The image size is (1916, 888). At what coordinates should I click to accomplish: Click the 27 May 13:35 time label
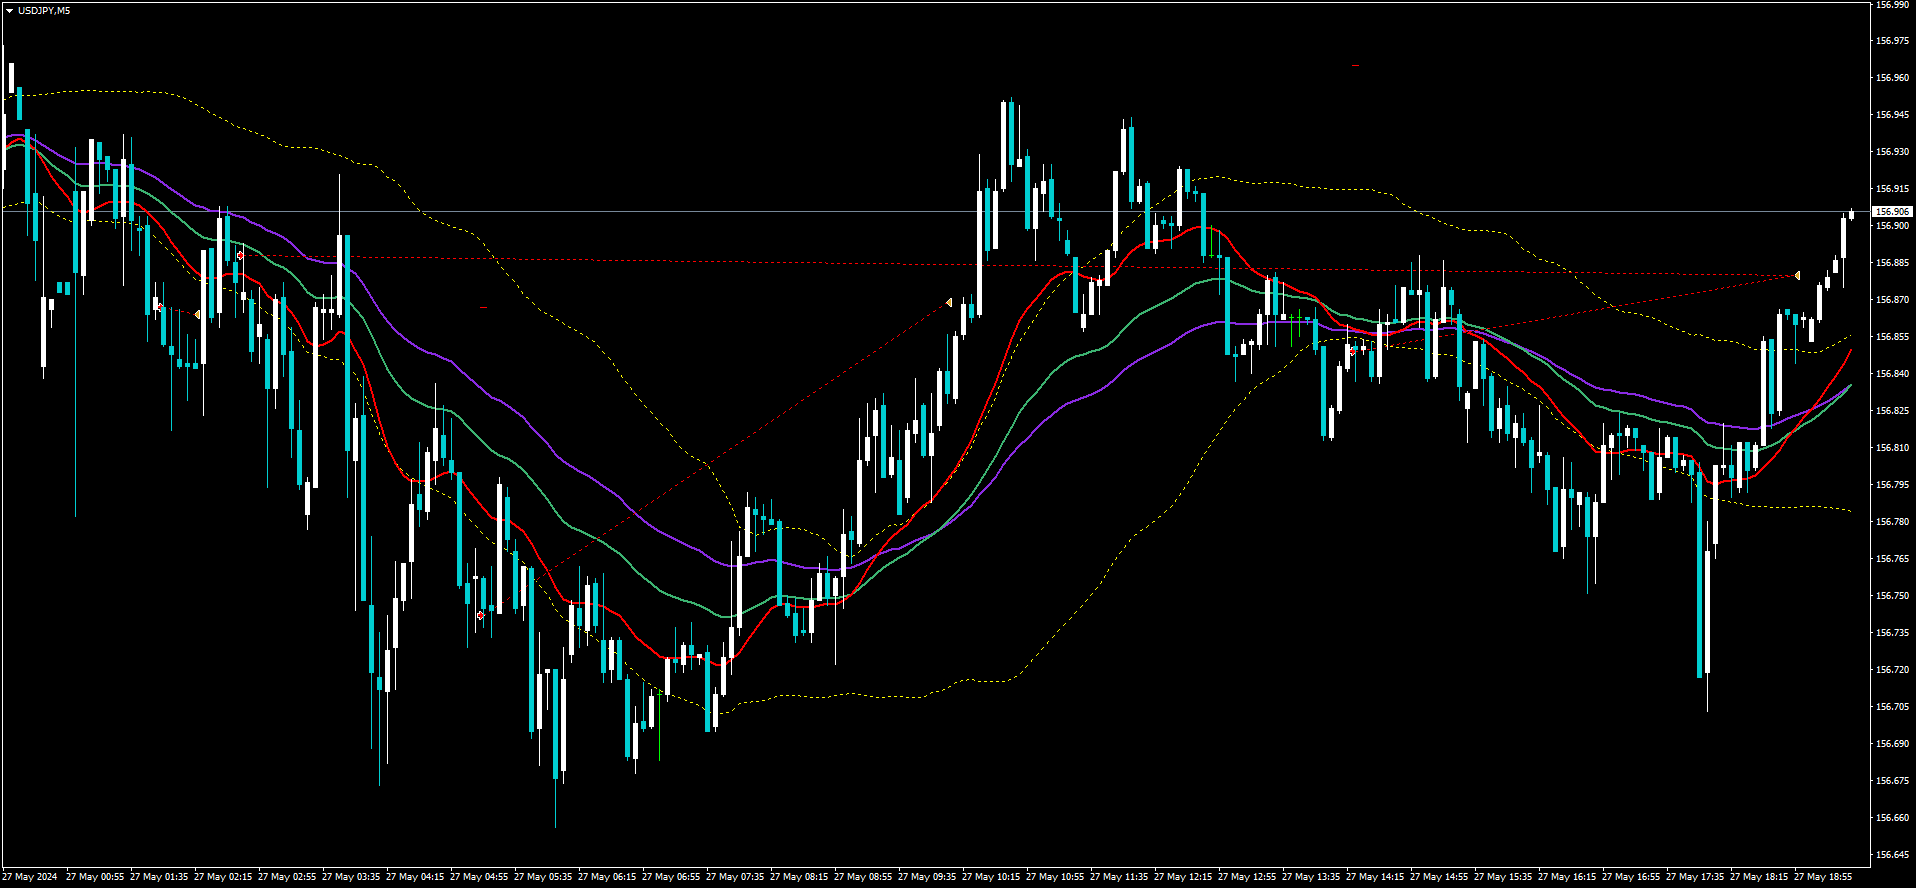pyautogui.click(x=1311, y=877)
